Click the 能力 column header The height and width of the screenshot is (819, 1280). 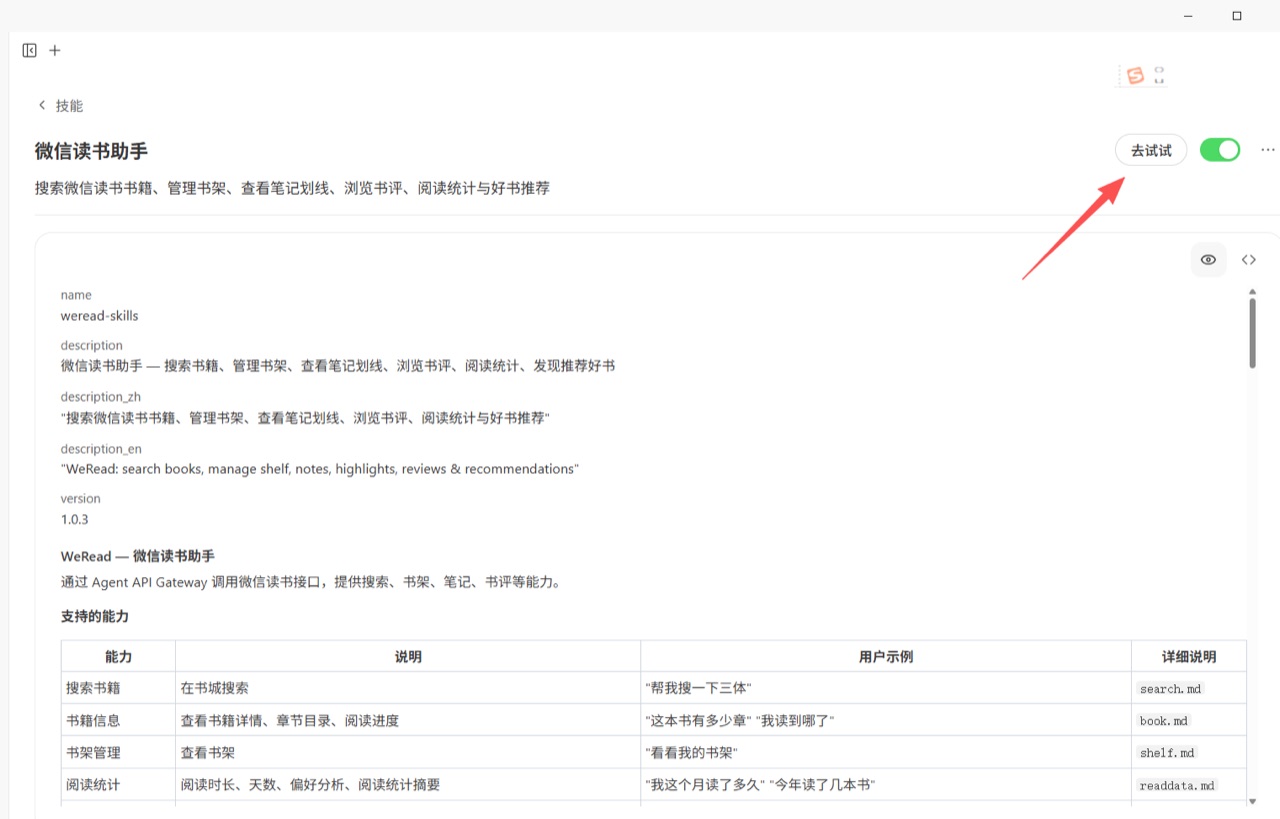pos(118,656)
